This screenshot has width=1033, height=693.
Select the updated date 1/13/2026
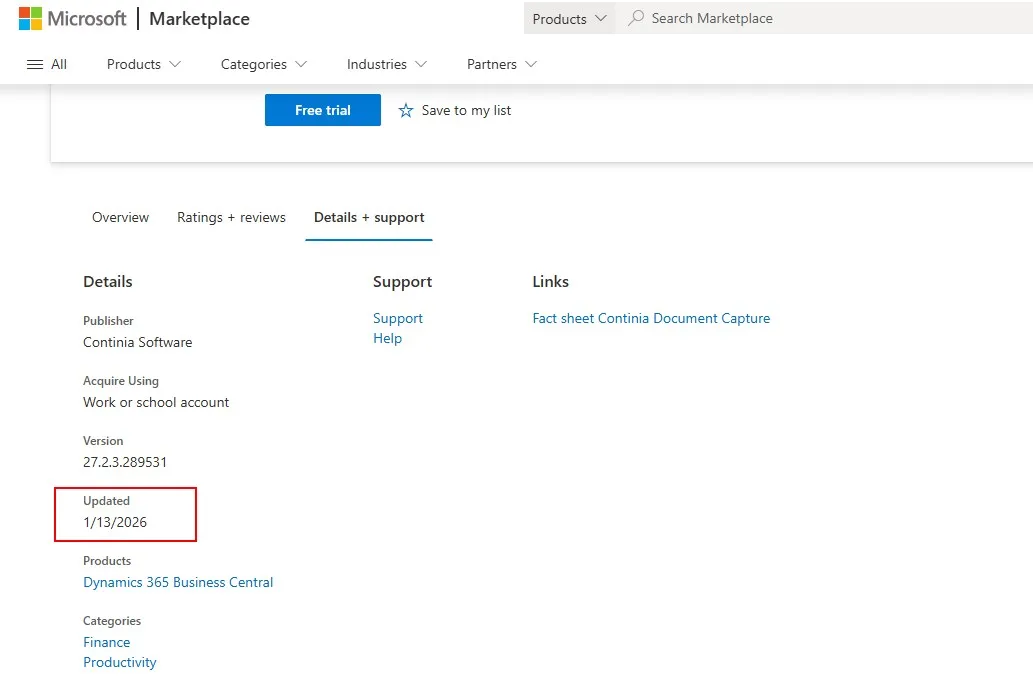click(x=115, y=522)
